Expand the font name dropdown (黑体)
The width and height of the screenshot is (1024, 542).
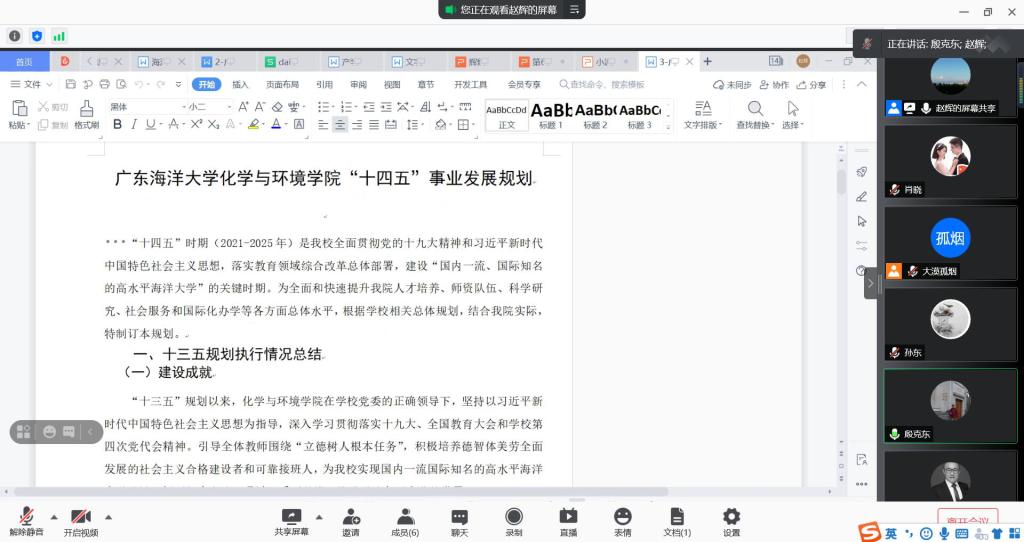coord(183,107)
